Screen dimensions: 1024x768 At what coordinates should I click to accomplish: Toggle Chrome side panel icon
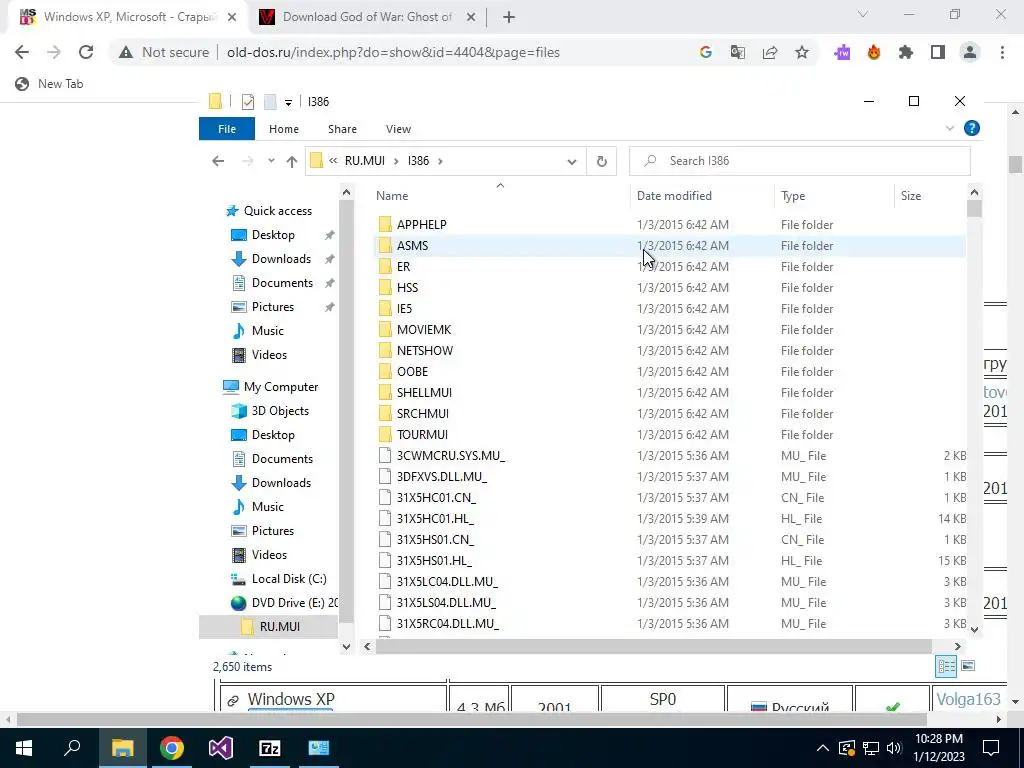938,52
